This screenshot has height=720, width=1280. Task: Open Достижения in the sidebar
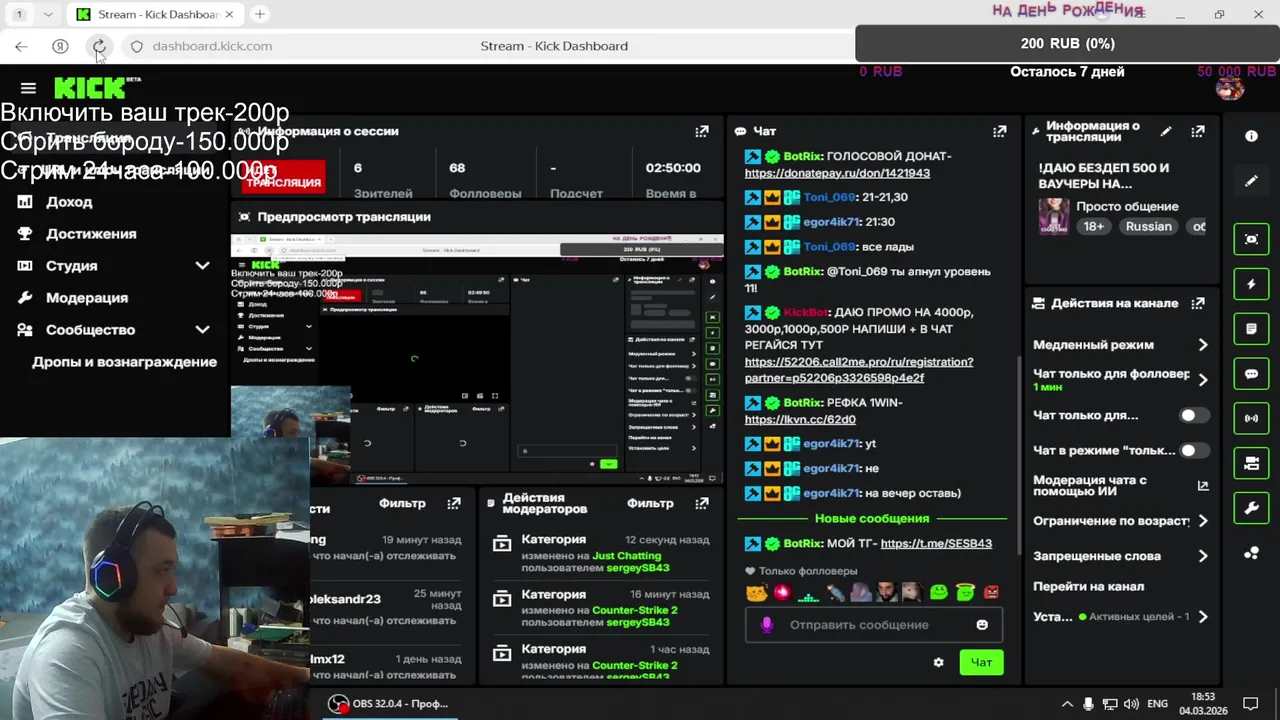point(91,234)
